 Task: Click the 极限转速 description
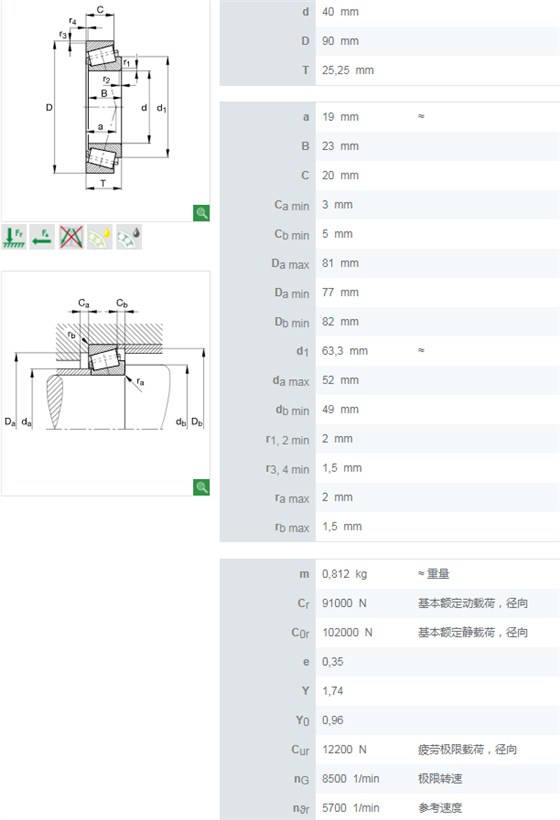(x=440, y=779)
